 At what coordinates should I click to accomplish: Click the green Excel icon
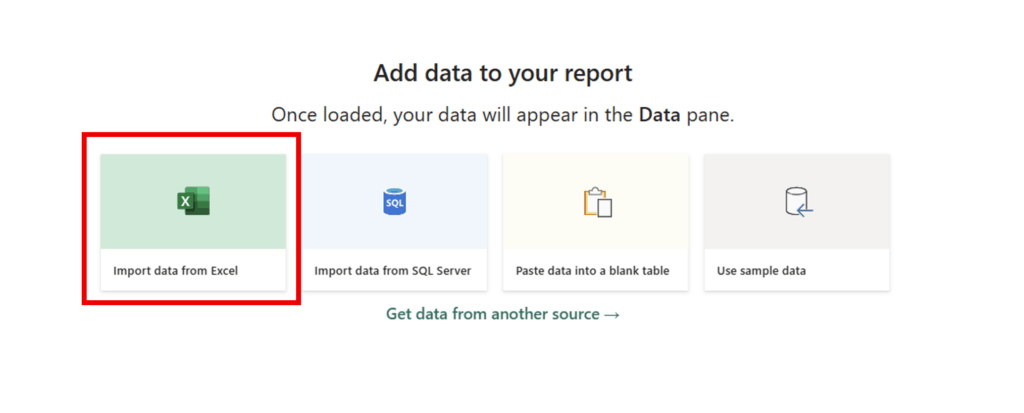click(193, 201)
